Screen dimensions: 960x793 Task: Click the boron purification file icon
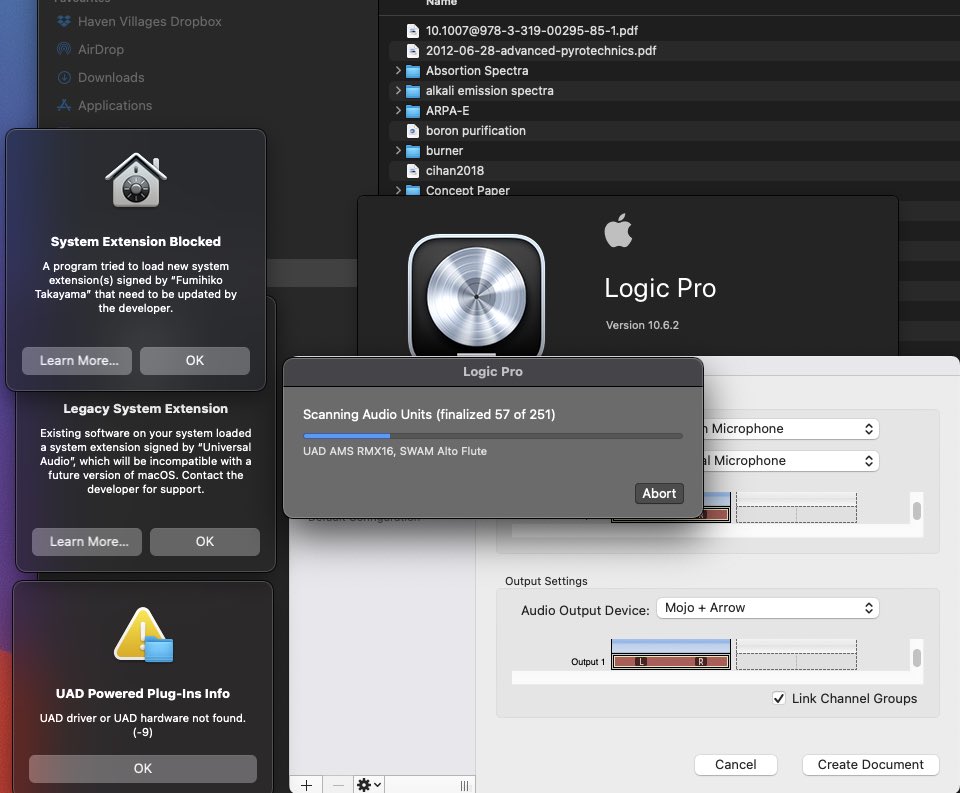413,131
